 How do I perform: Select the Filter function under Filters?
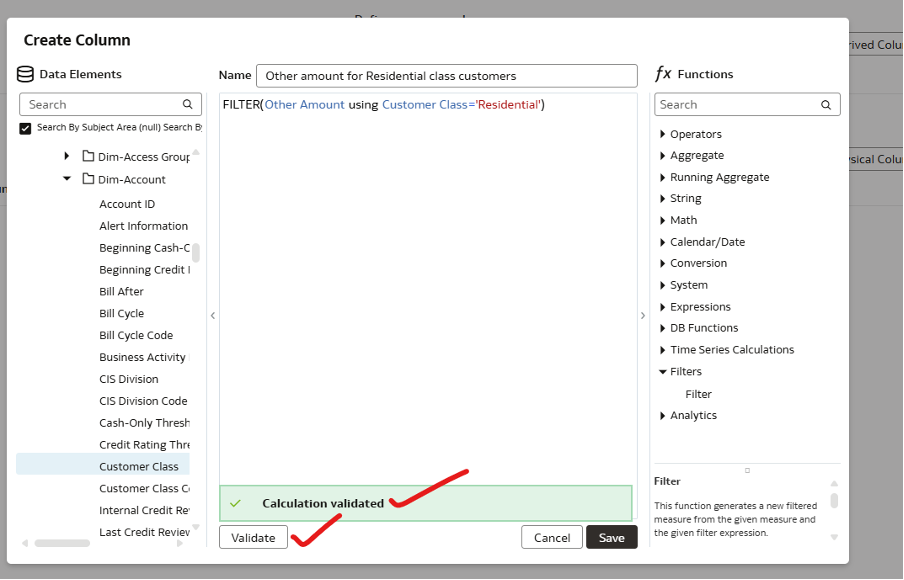point(698,394)
